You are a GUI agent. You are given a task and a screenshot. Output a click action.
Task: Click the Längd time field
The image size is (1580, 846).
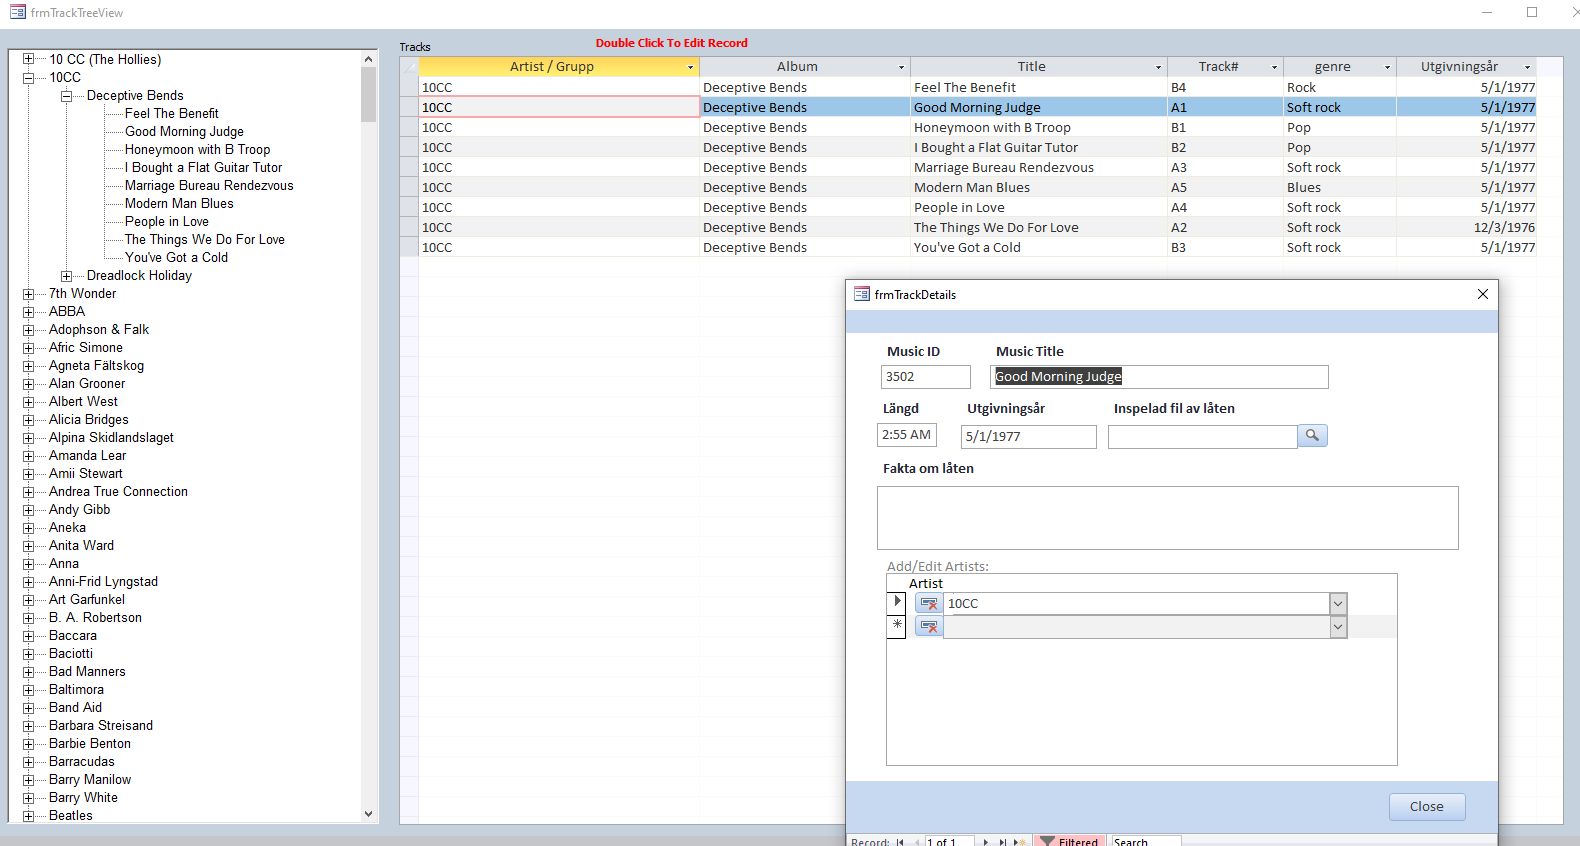point(907,434)
